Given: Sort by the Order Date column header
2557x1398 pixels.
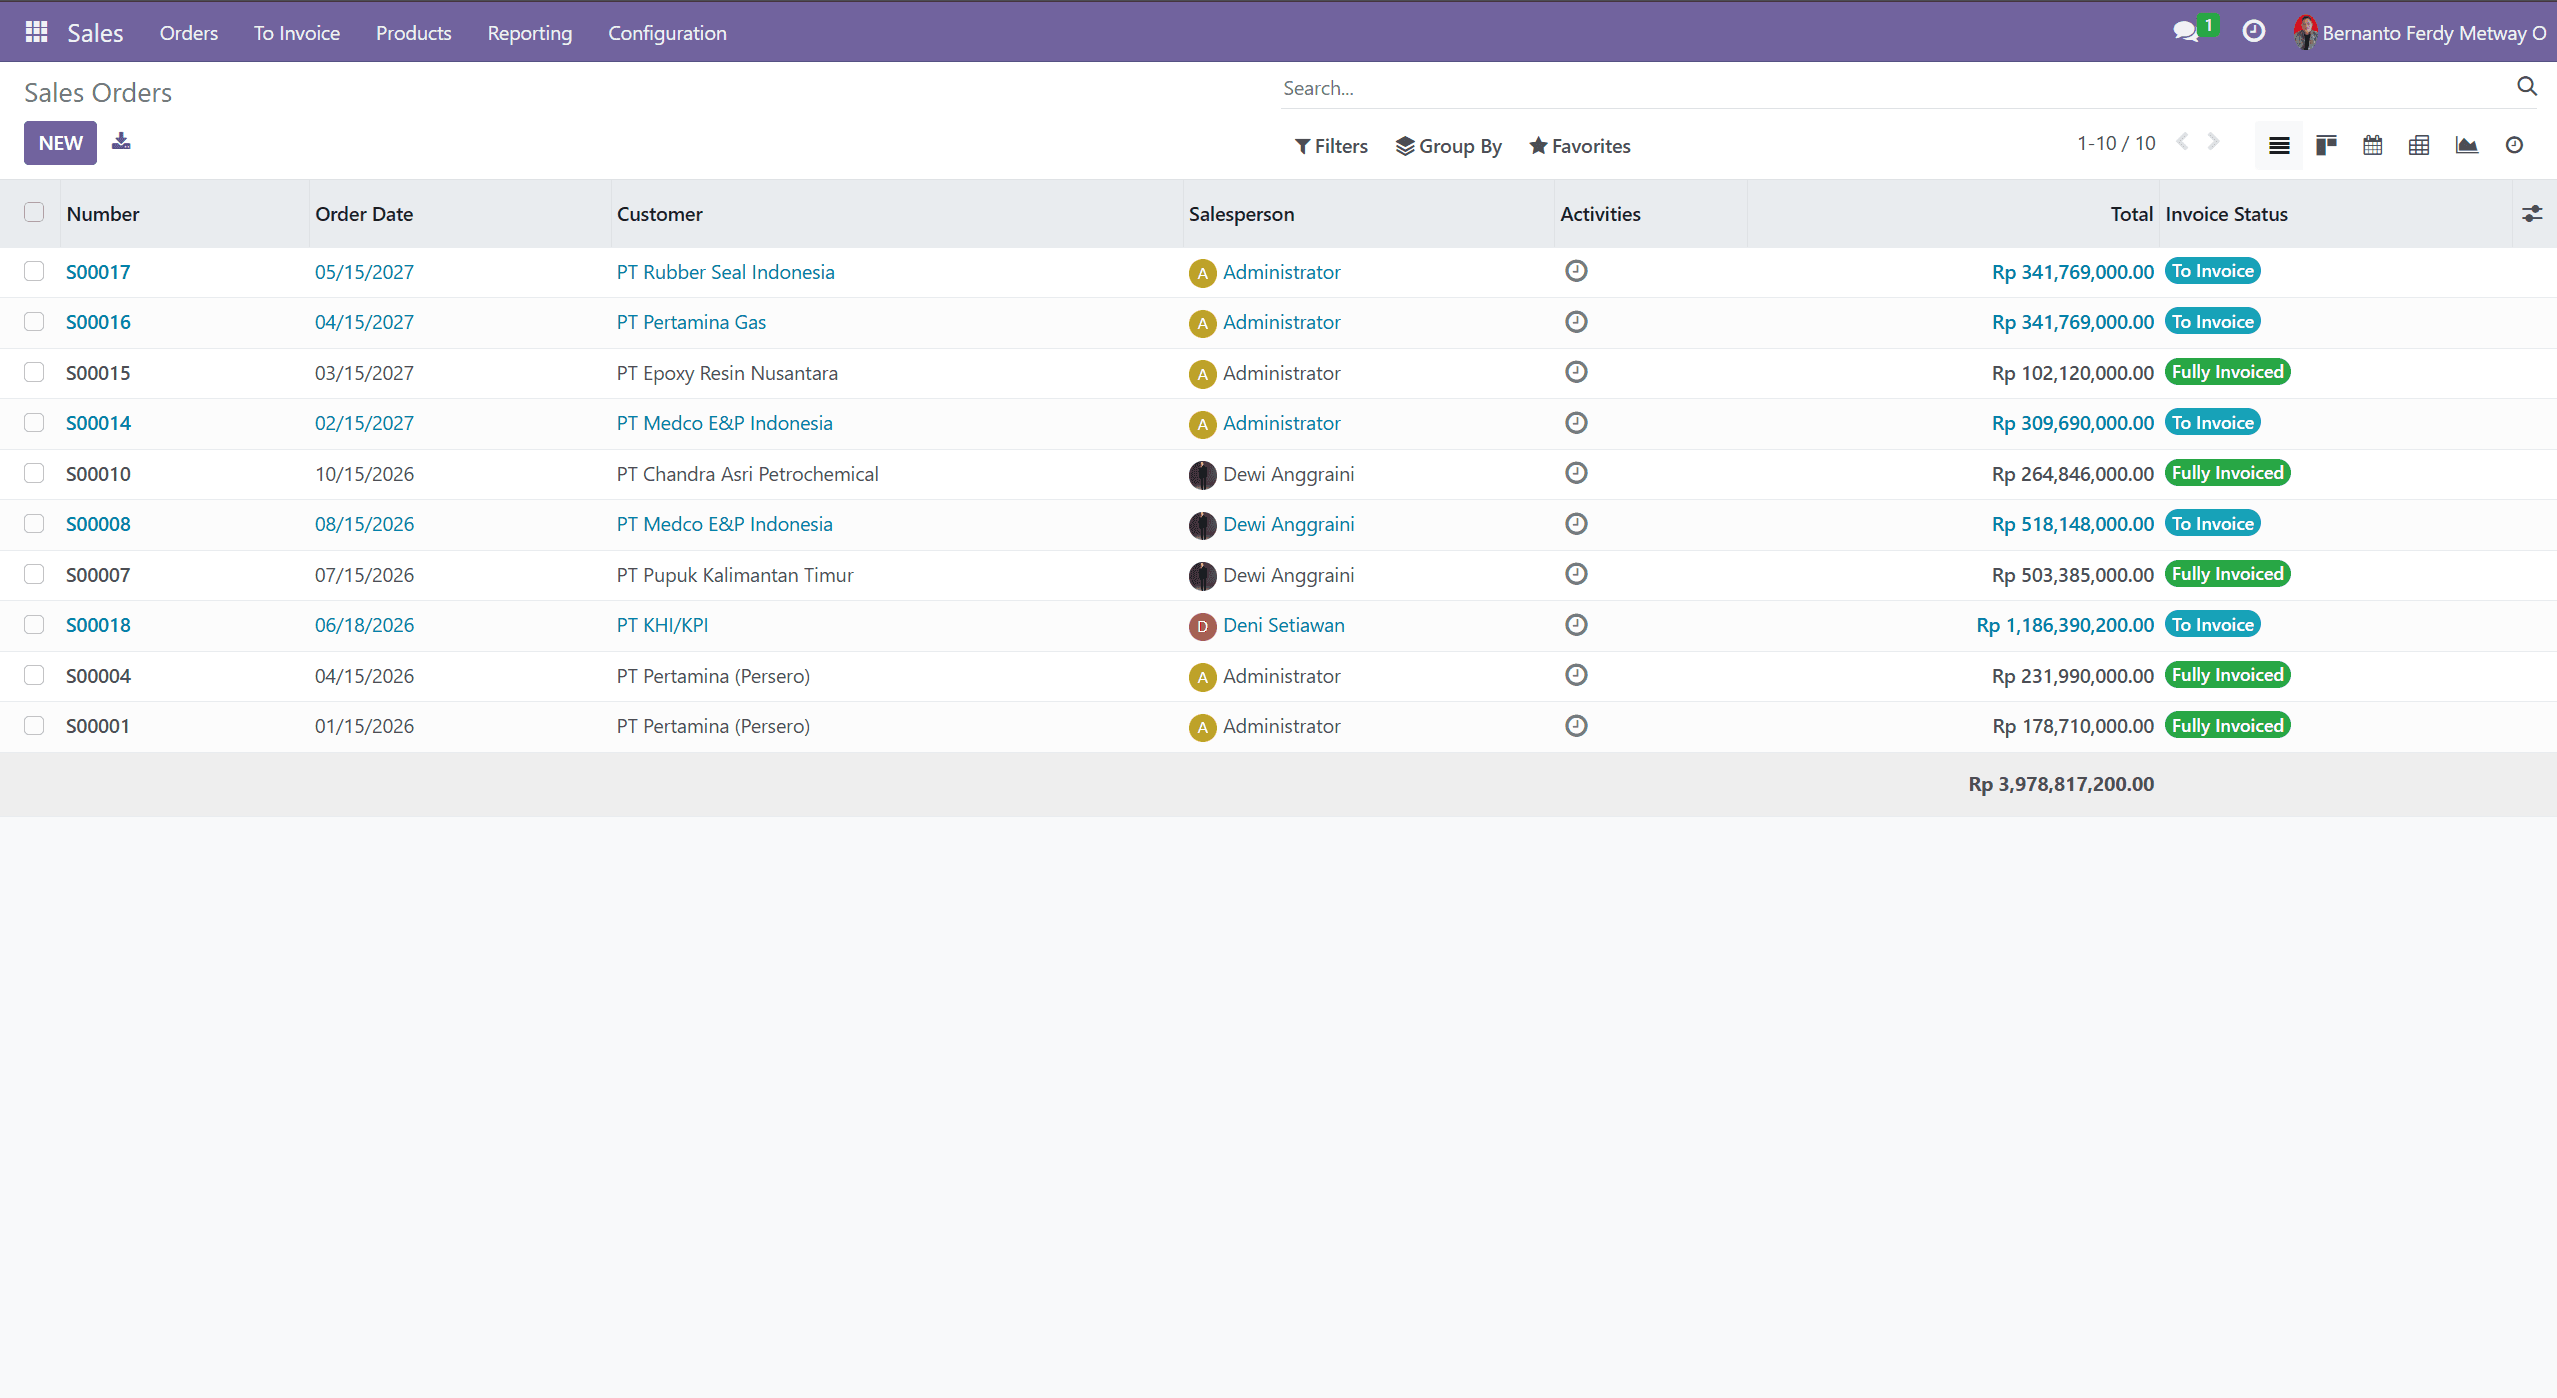Looking at the screenshot, I should pos(364,214).
